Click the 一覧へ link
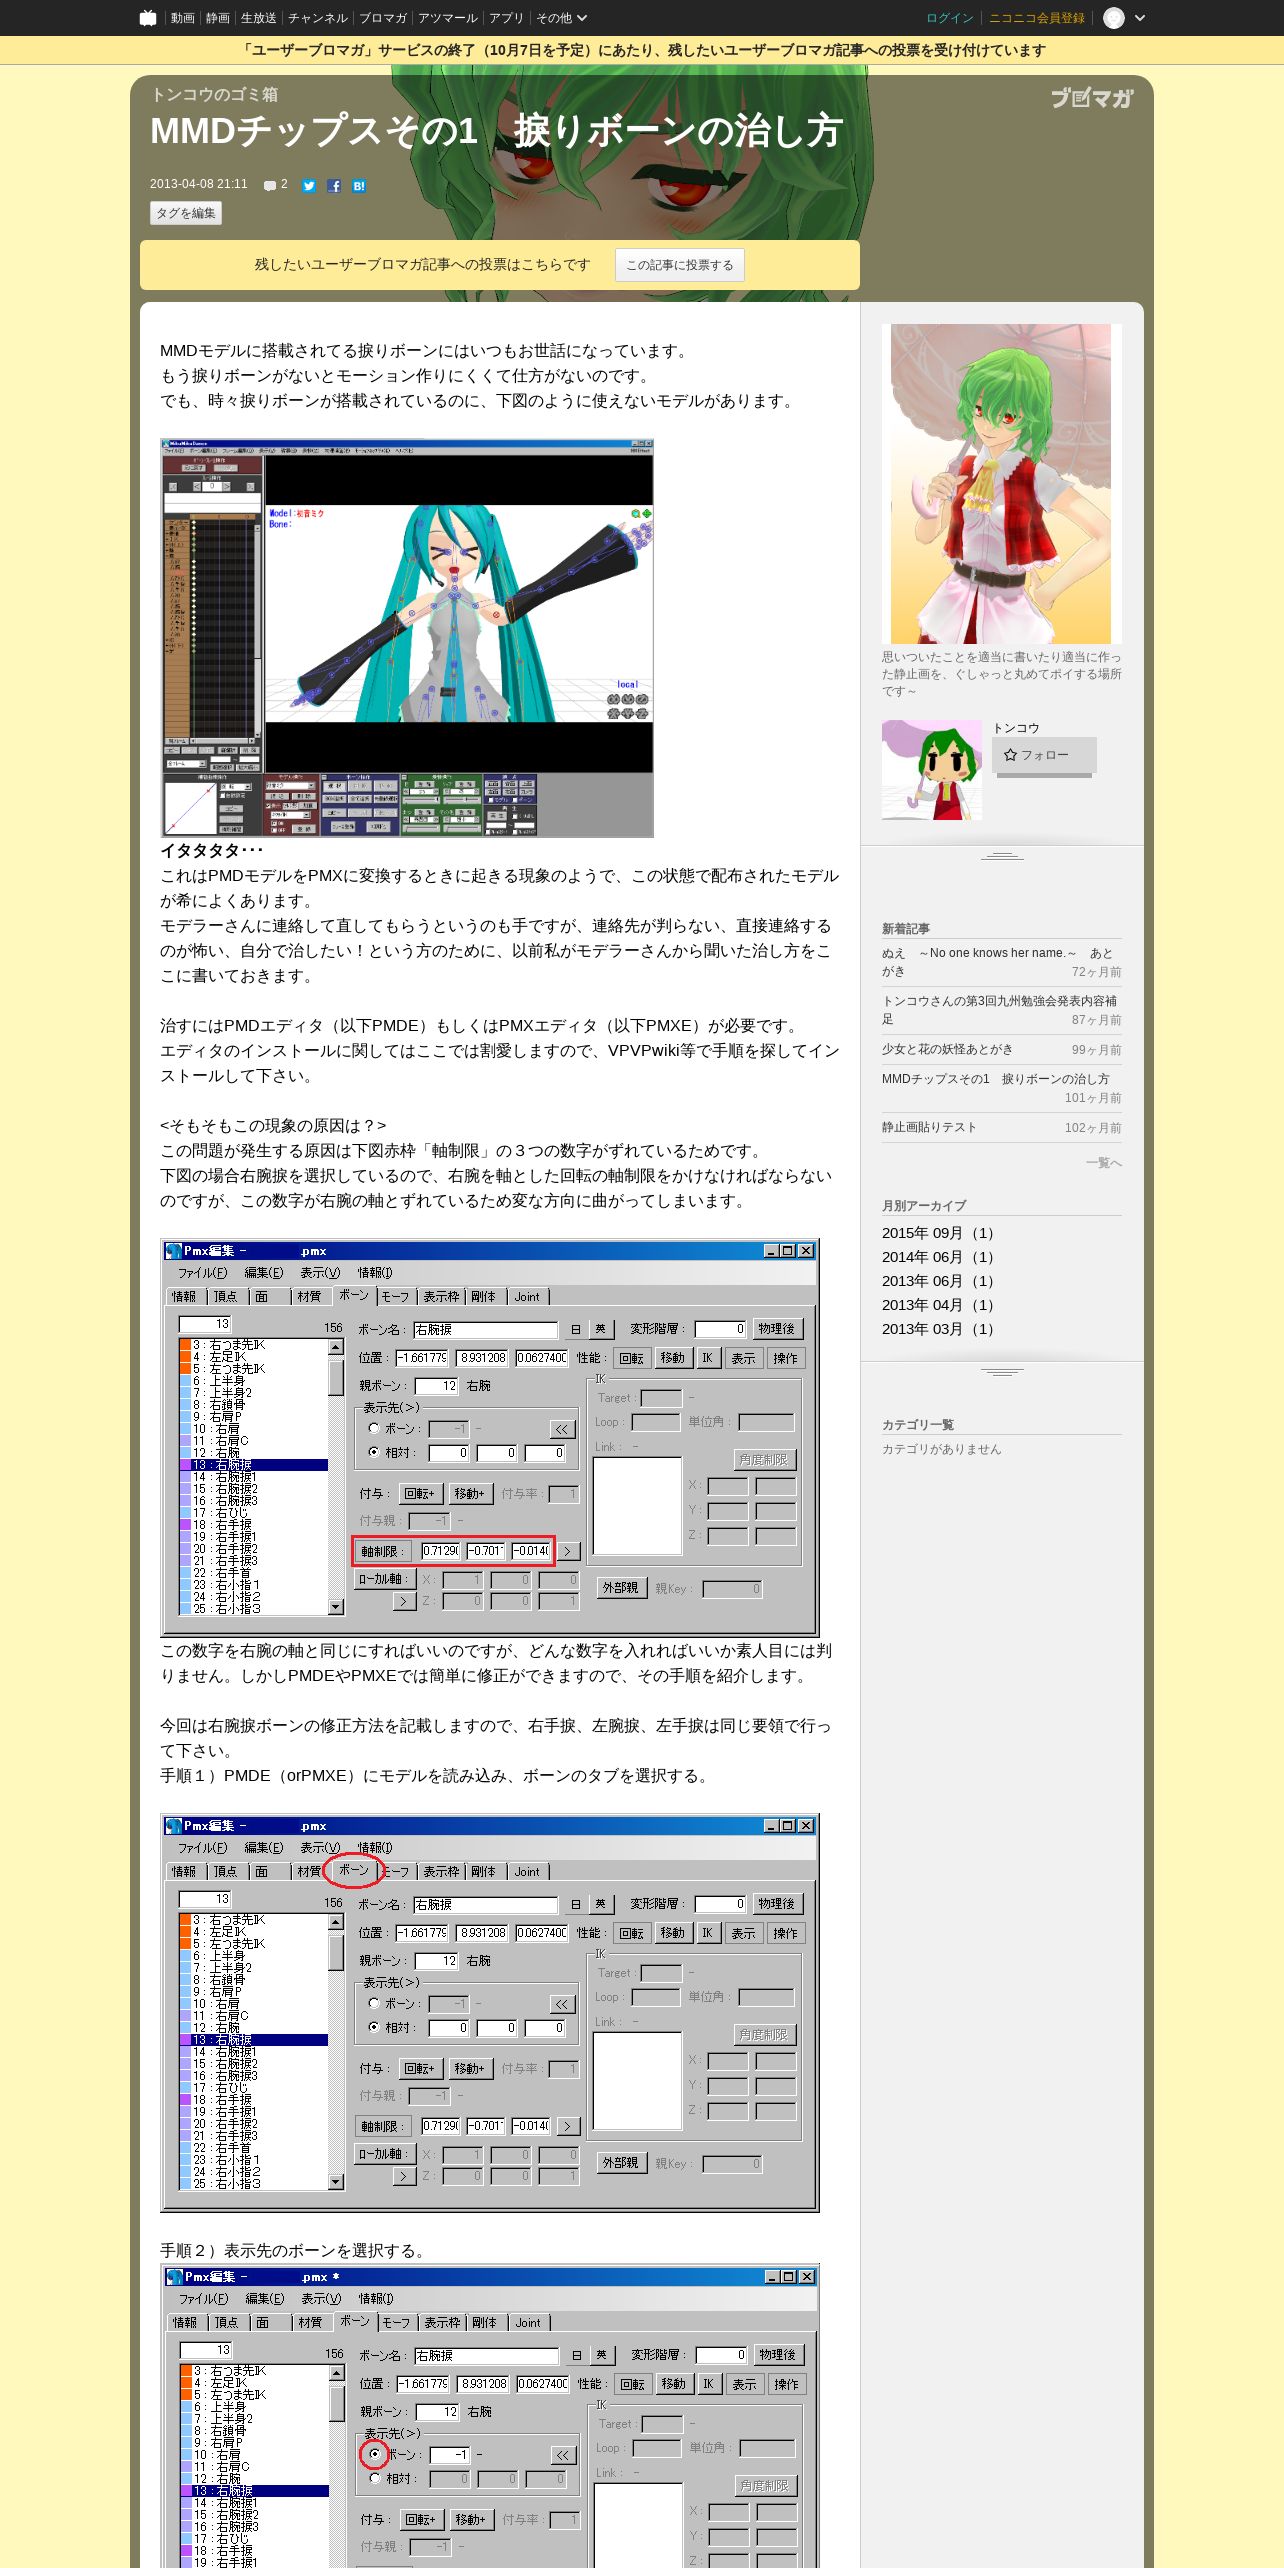 1104,1163
